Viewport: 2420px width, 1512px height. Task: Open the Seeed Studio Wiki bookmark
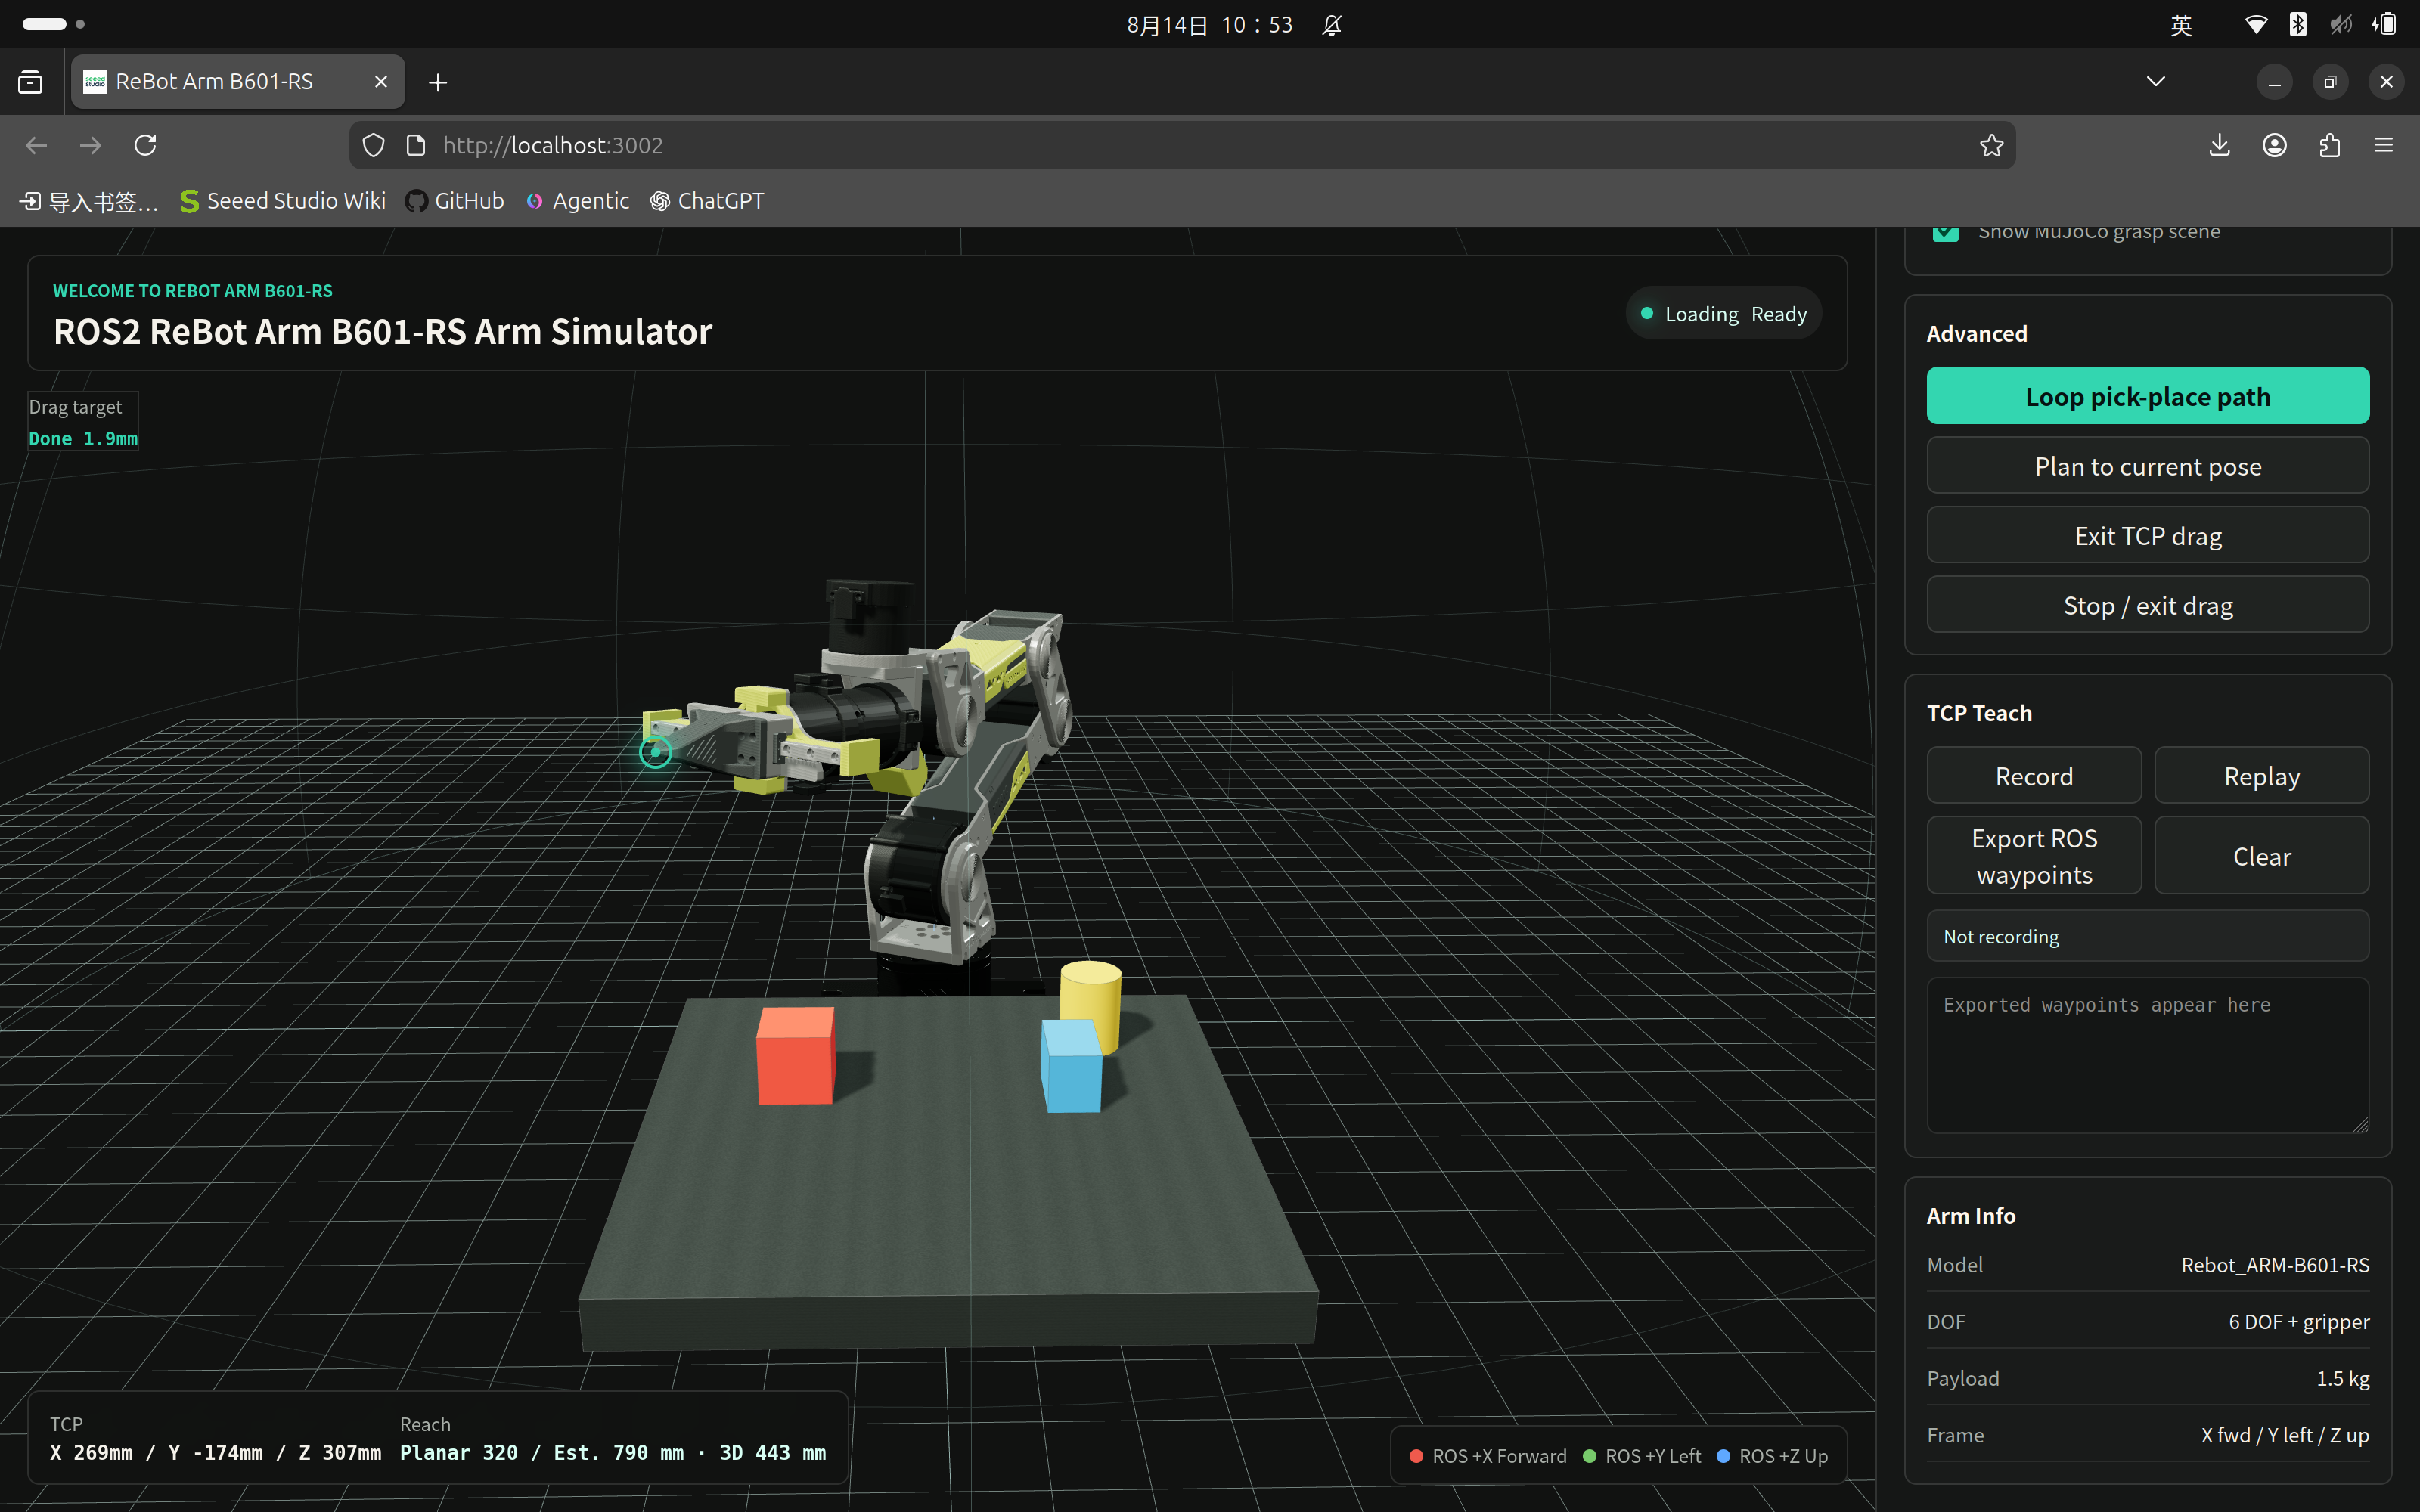point(283,201)
